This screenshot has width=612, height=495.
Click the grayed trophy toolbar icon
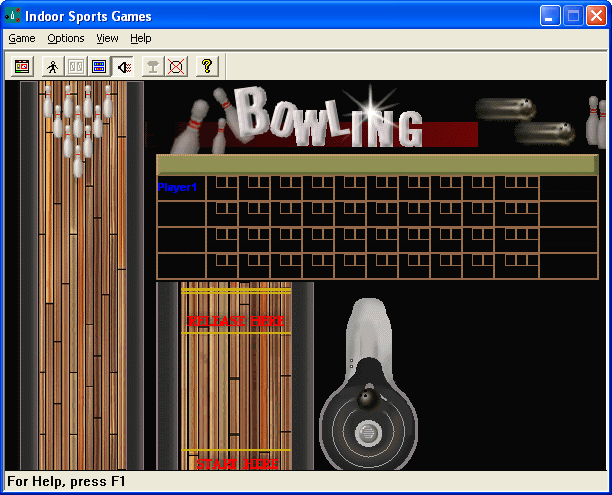(x=153, y=67)
